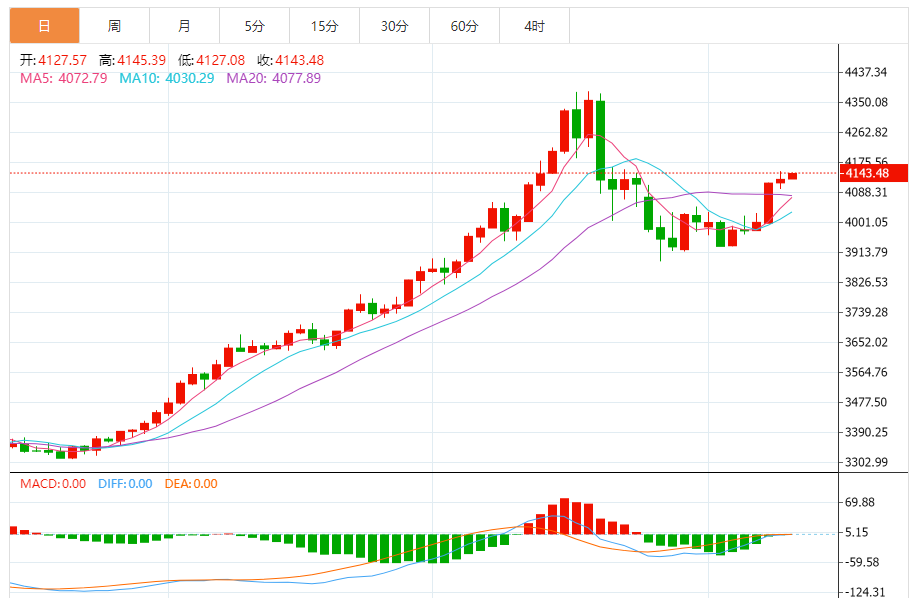
Task: Click the MA20 purple indicator label
Action: click(273, 78)
